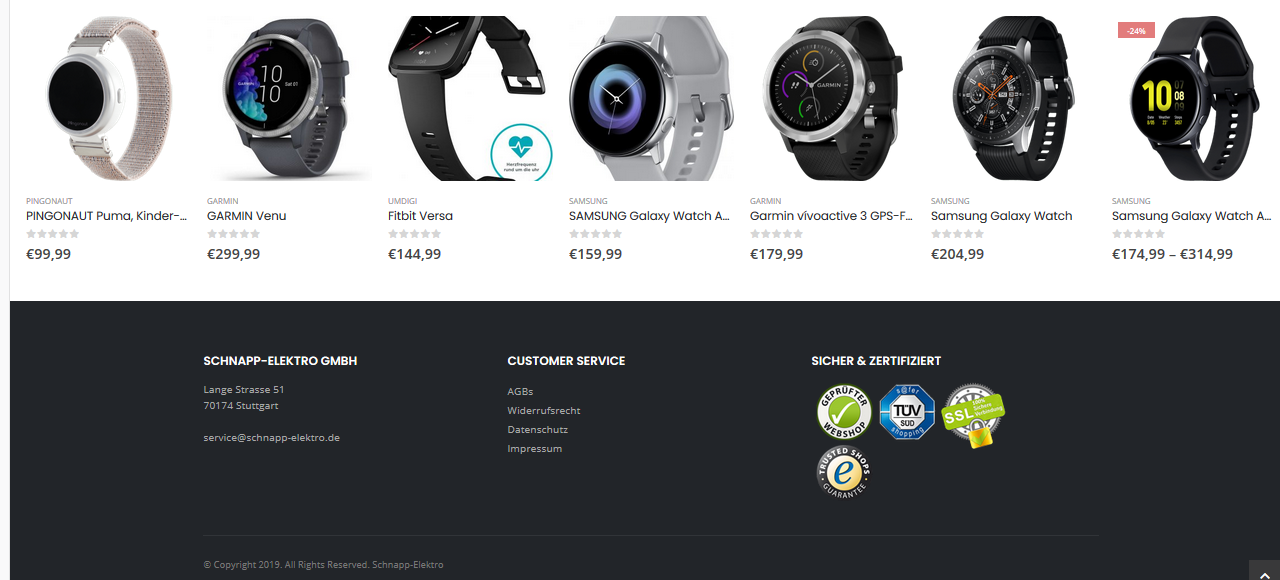
Task: Click the star rating under Fitbit Versa
Action: [x=414, y=234]
